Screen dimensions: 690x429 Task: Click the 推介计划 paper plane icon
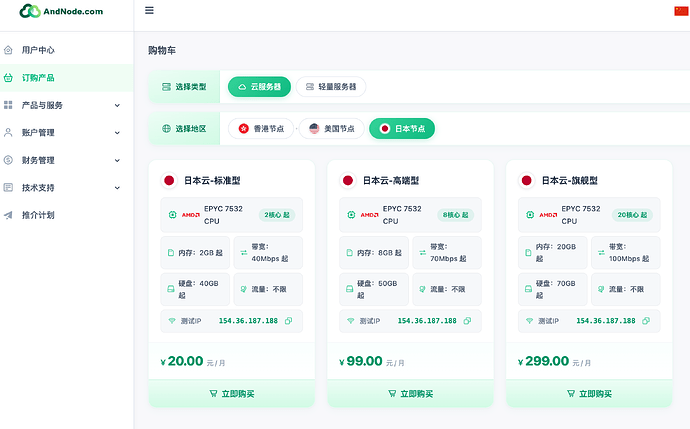(8, 215)
